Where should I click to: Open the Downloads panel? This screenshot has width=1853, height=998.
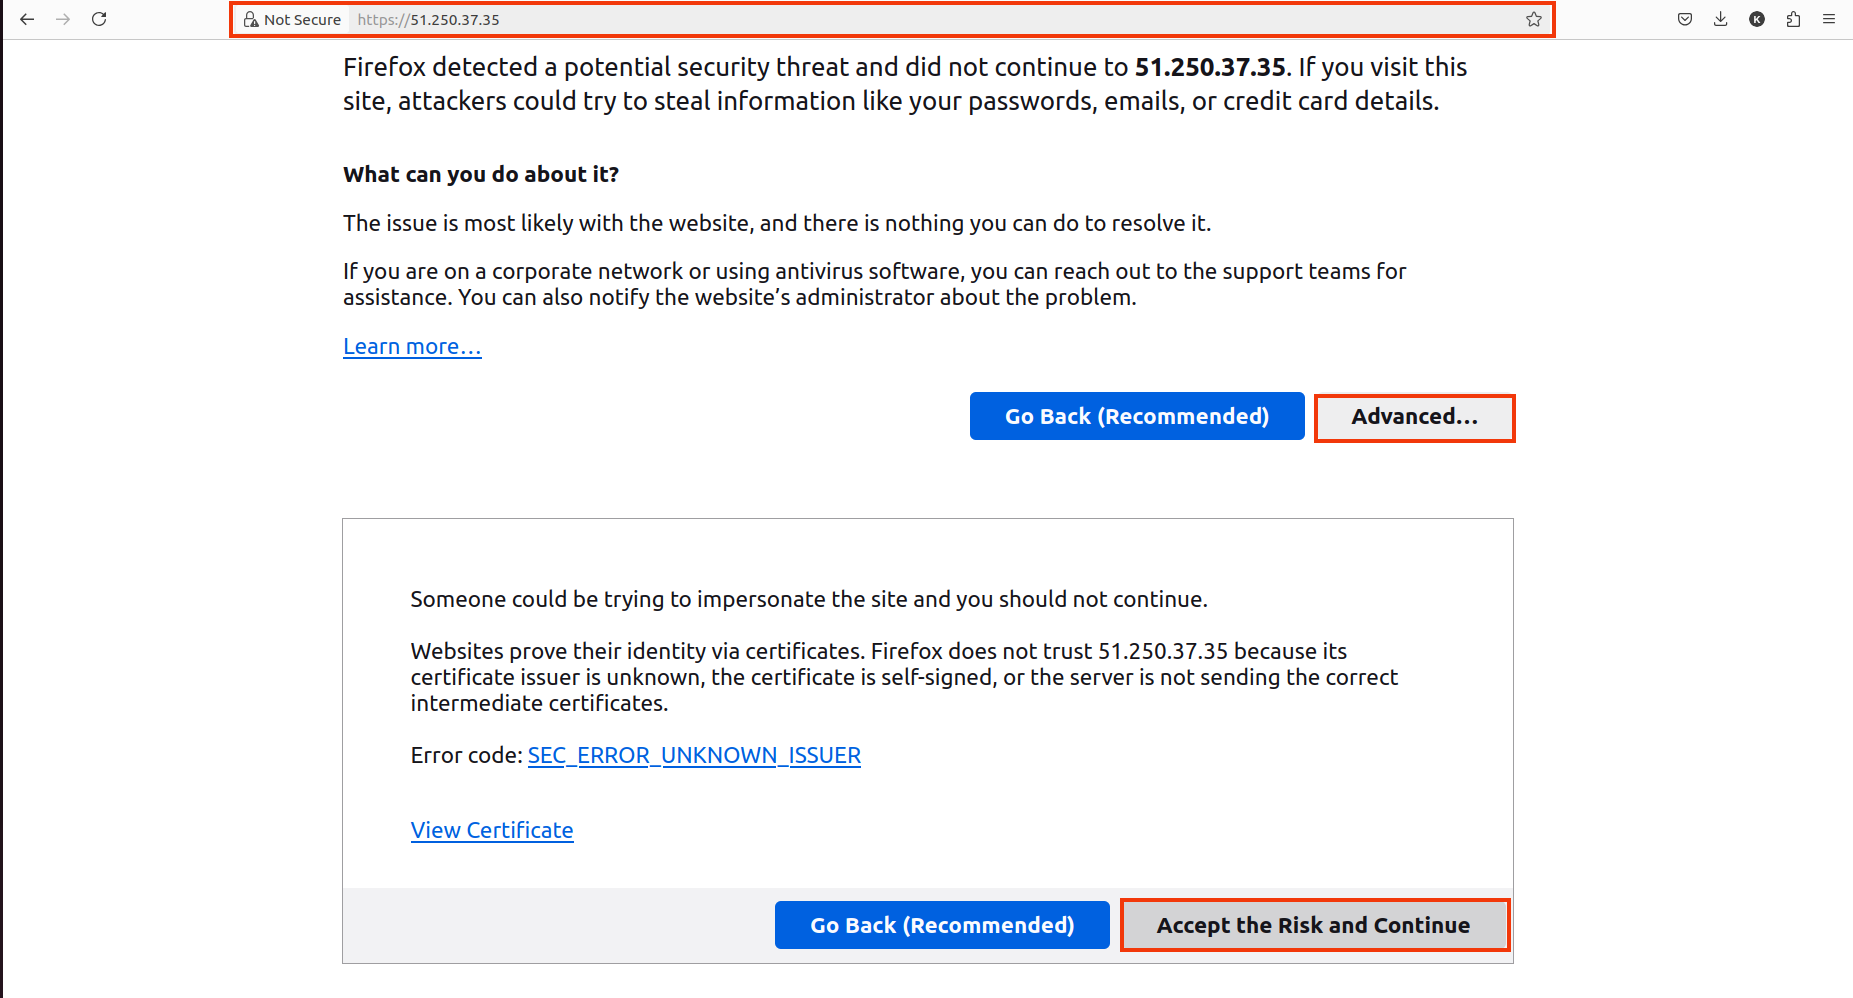[1721, 19]
